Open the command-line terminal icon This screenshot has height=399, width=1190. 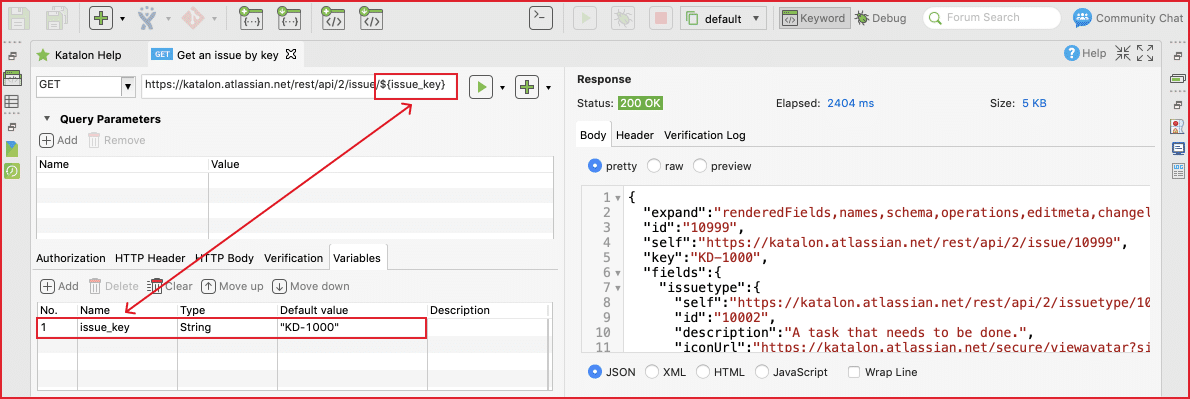[x=541, y=18]
